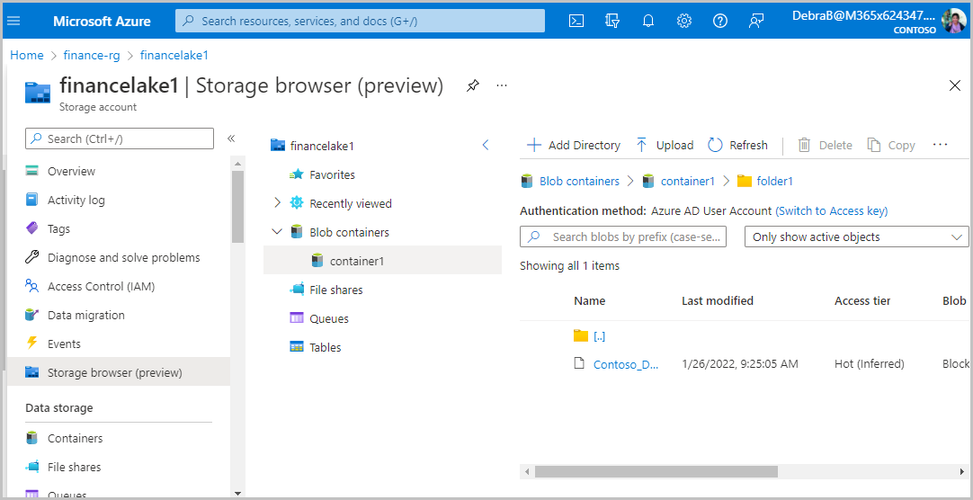The height and width of the screenshot is (500, 973).
Task: Click the Upload button
Action: (x=665, y=145)
